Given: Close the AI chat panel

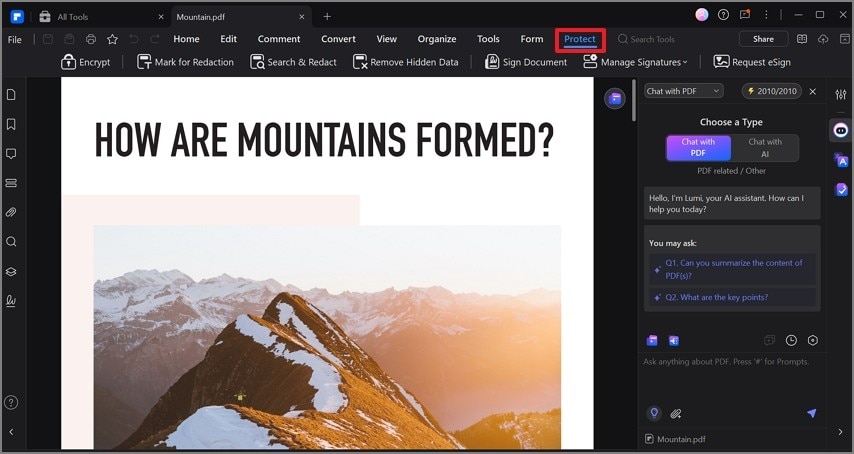Looking at the screenshot, I should tap(813, 91).
